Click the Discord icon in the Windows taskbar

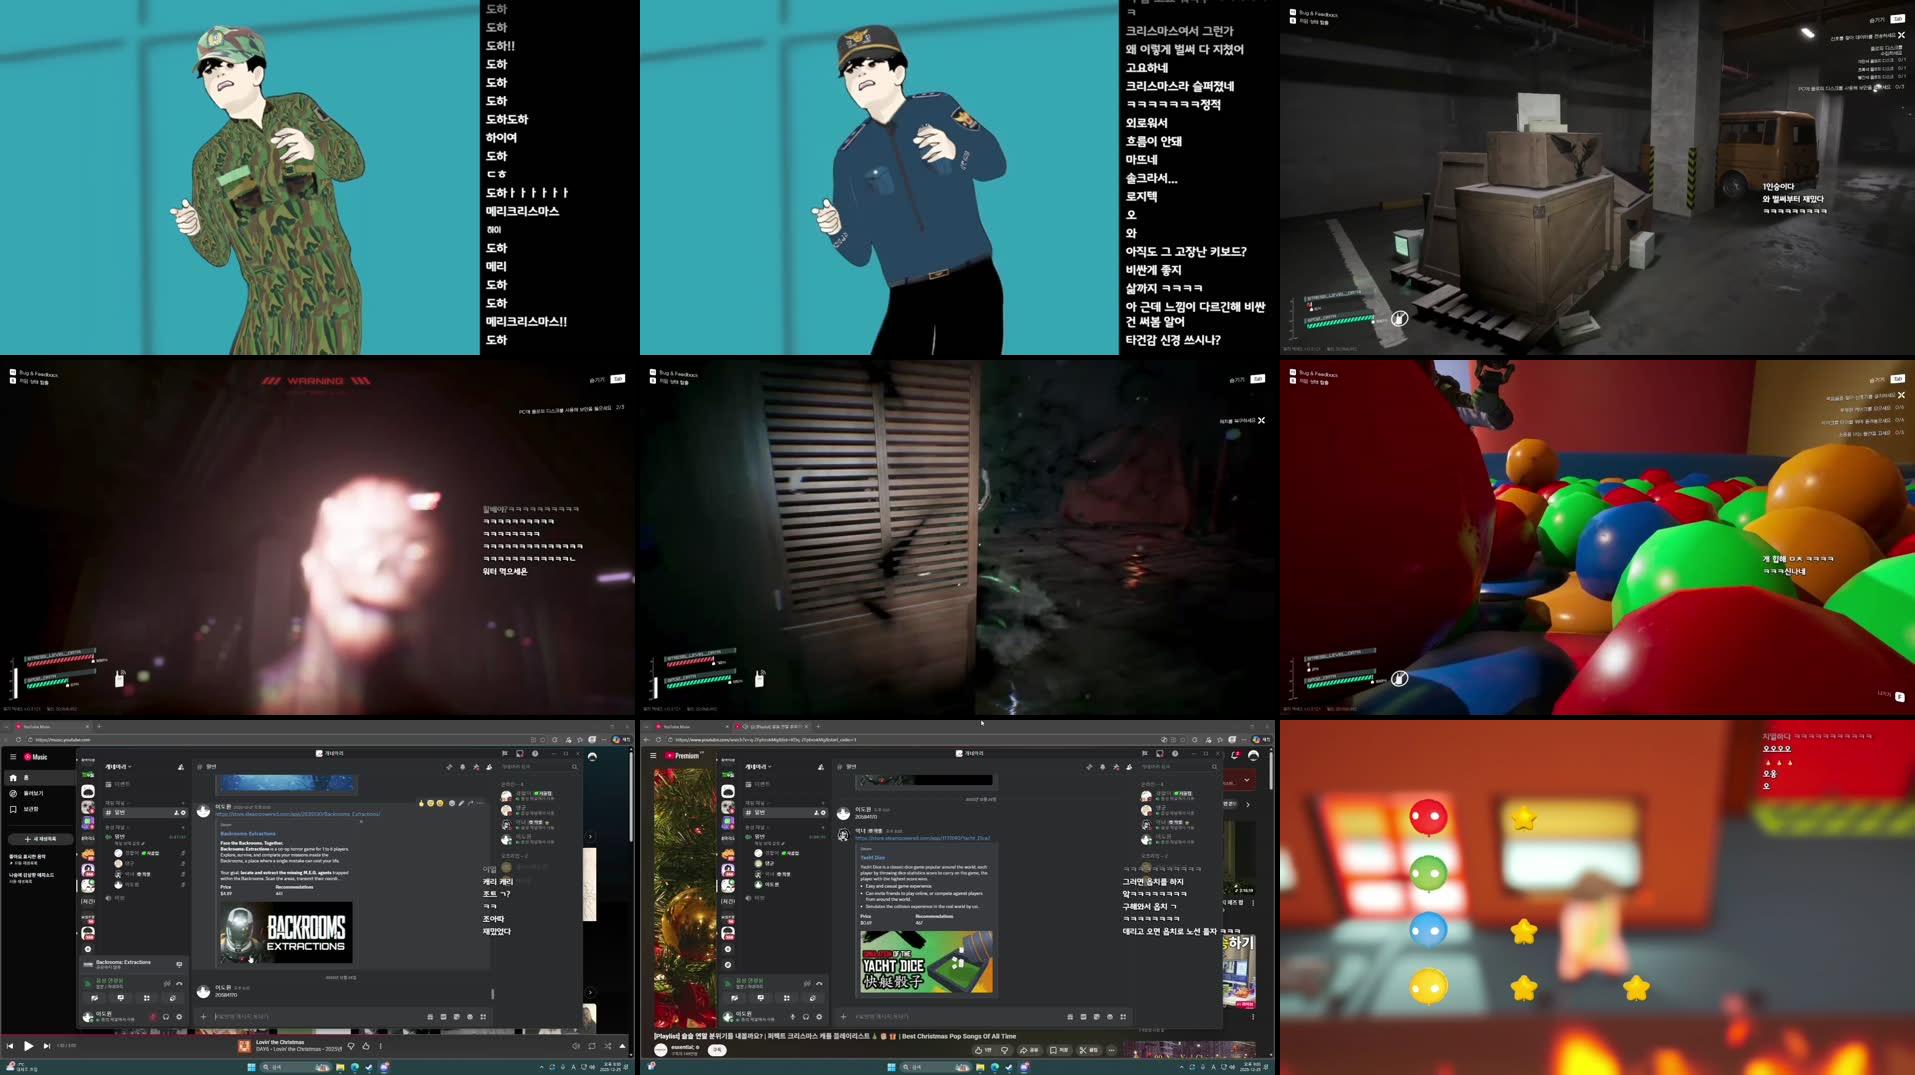coord(383,1066)
